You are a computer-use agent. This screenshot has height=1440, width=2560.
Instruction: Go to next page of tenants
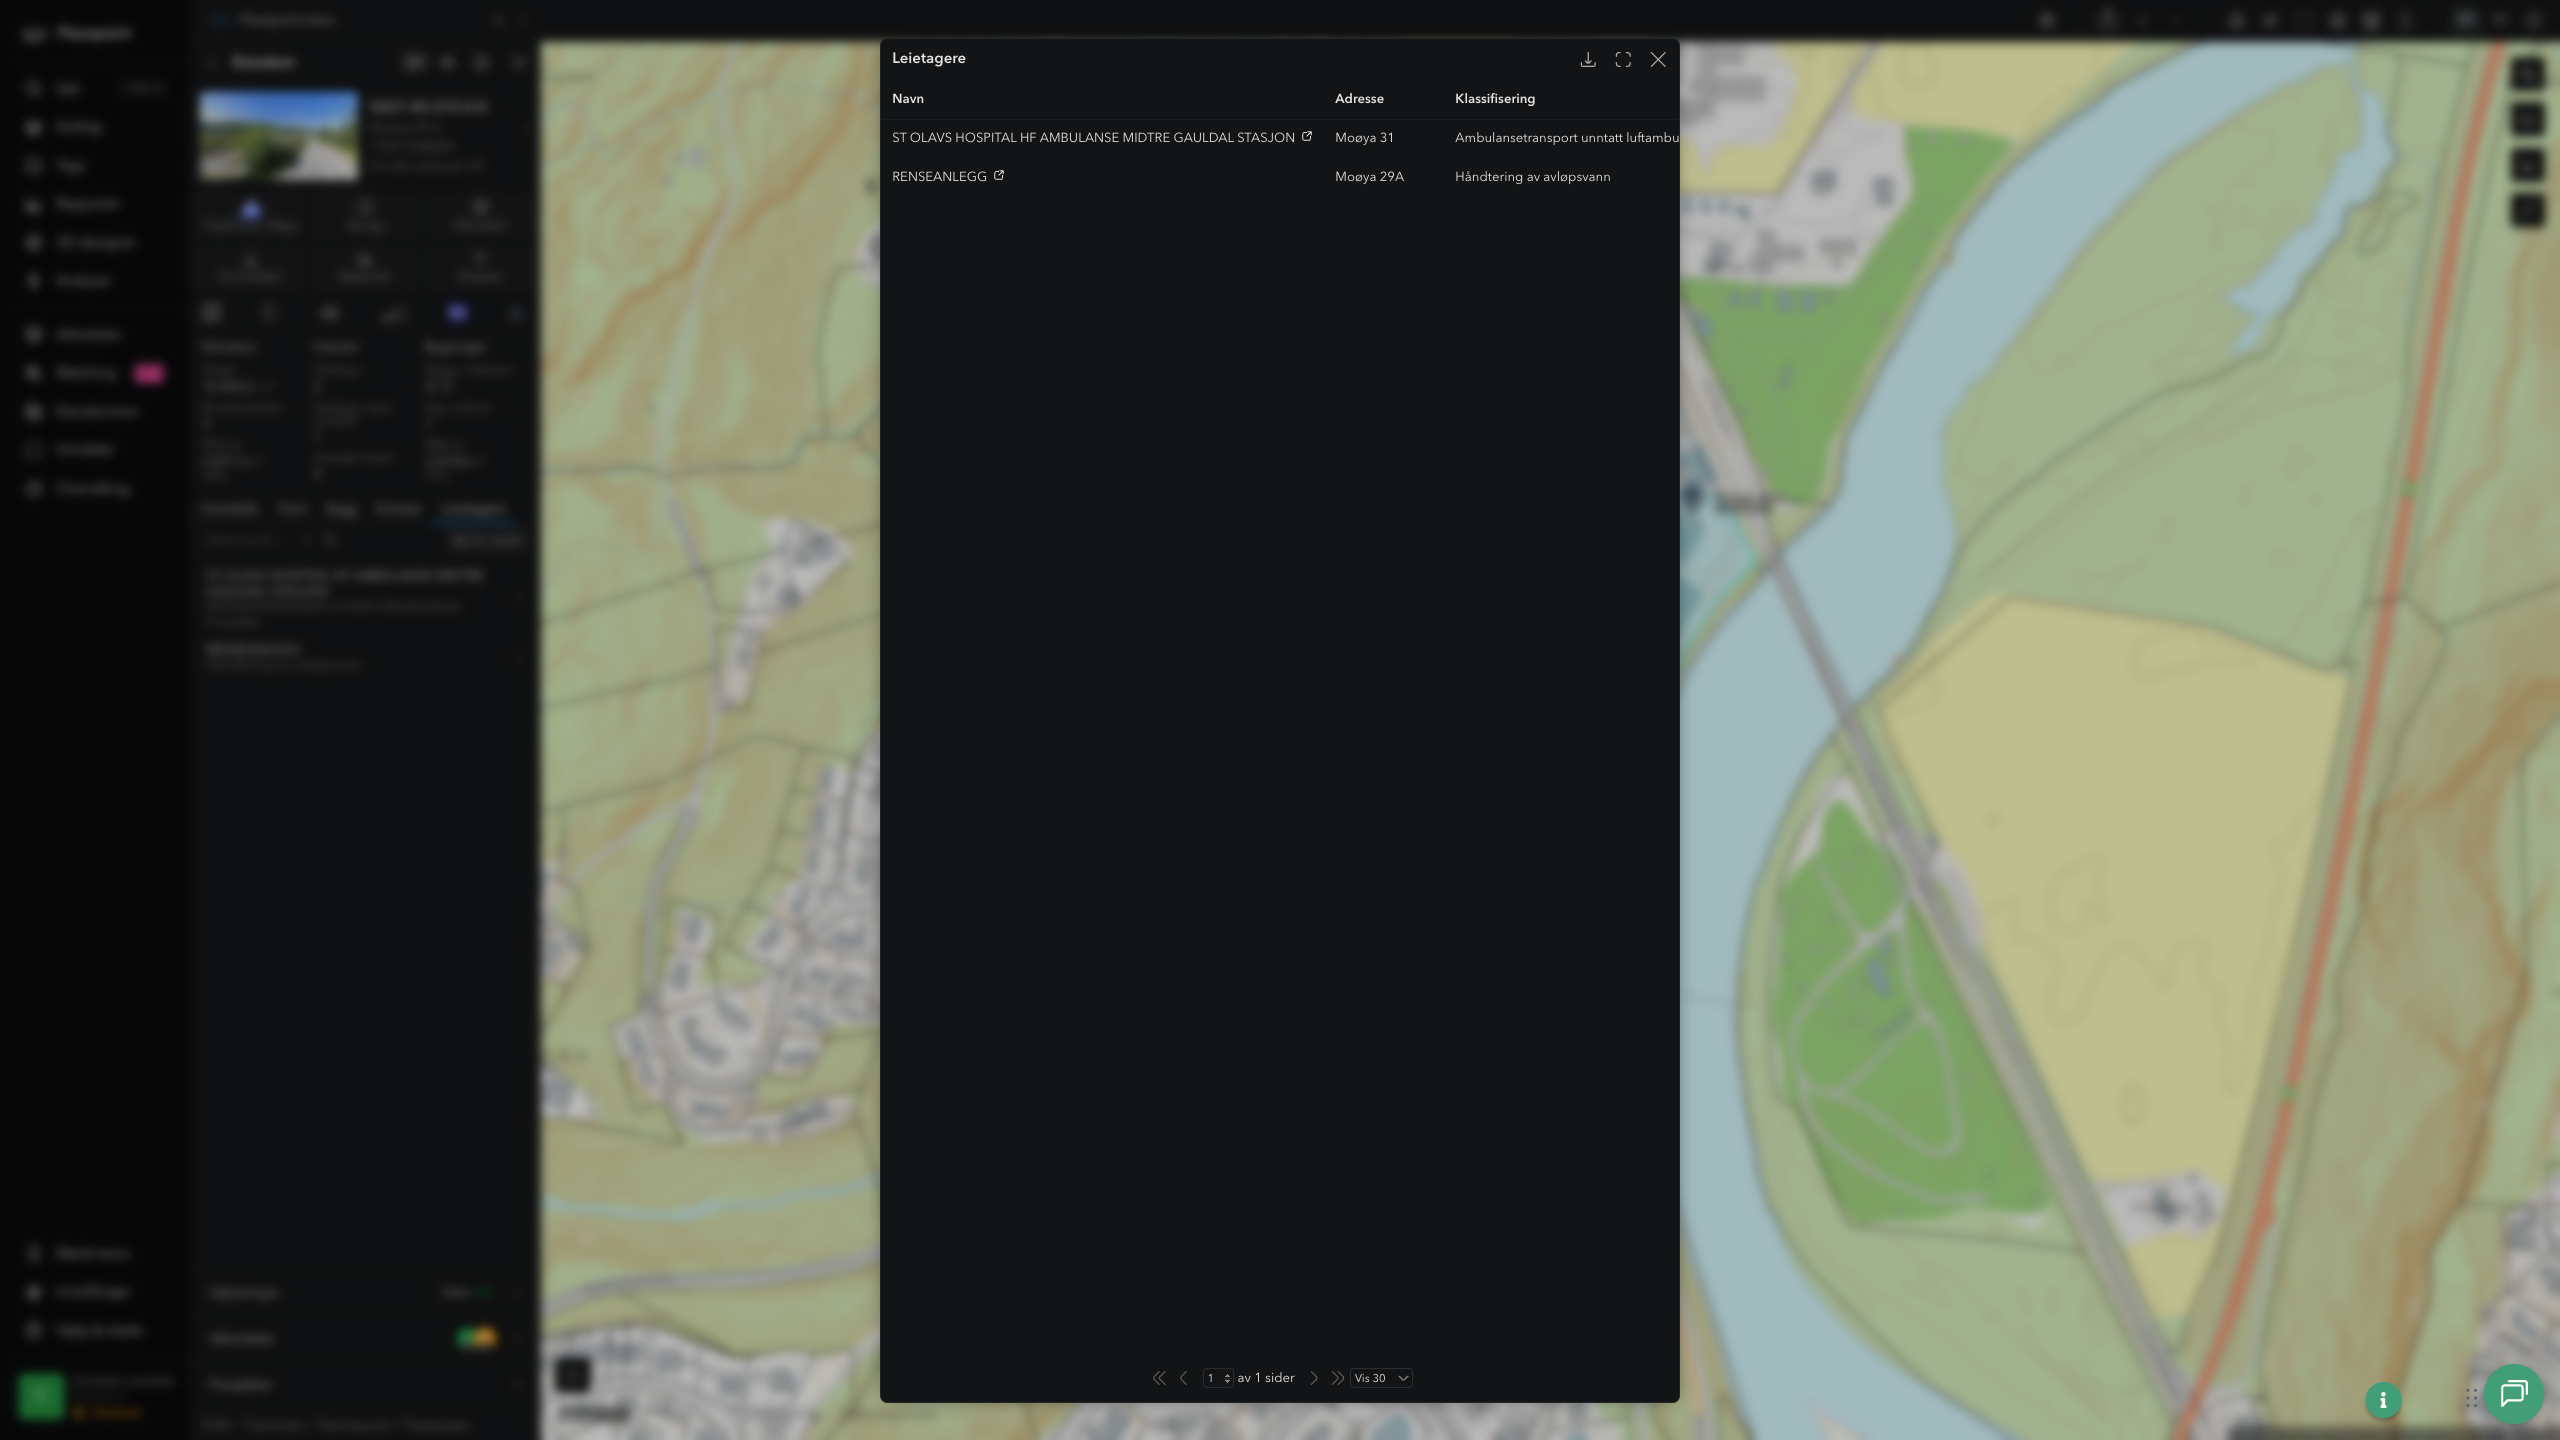pyautogui.click(x=1314, y=1378)
